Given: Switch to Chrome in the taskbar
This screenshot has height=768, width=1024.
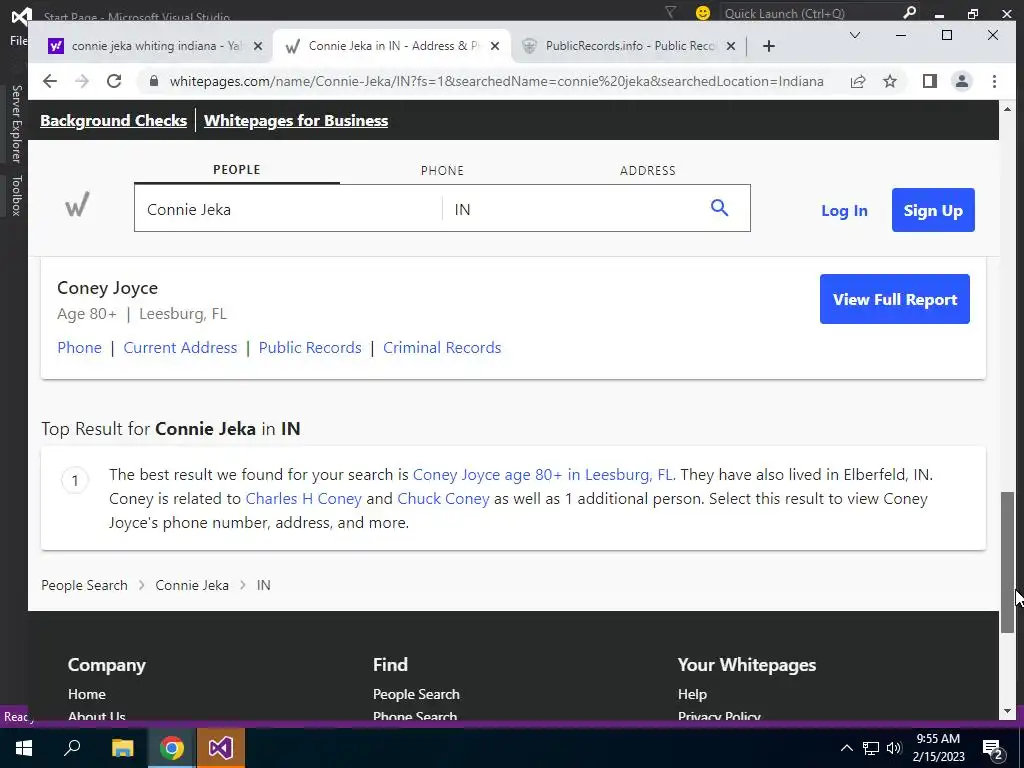Looking at the screenshot, I should (172, 748).
